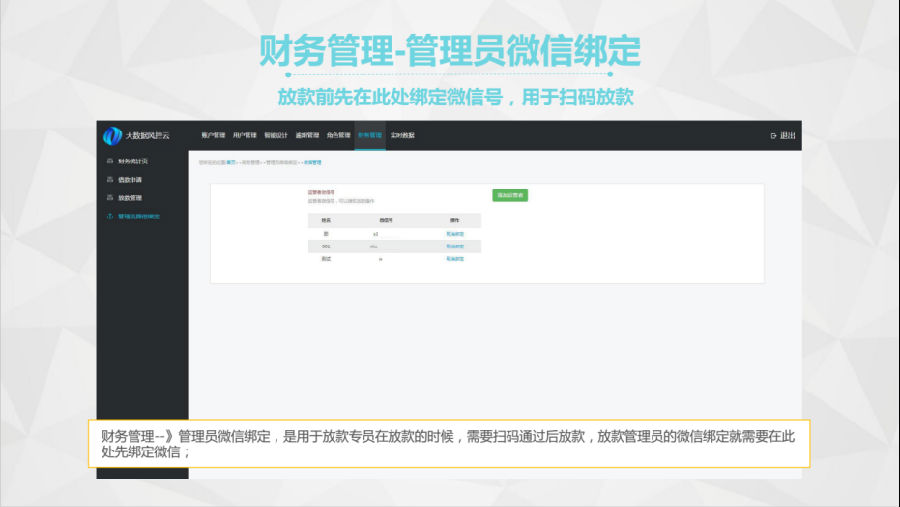
Task: Select the fourth top navigation menu item
Action: (307, 135)
